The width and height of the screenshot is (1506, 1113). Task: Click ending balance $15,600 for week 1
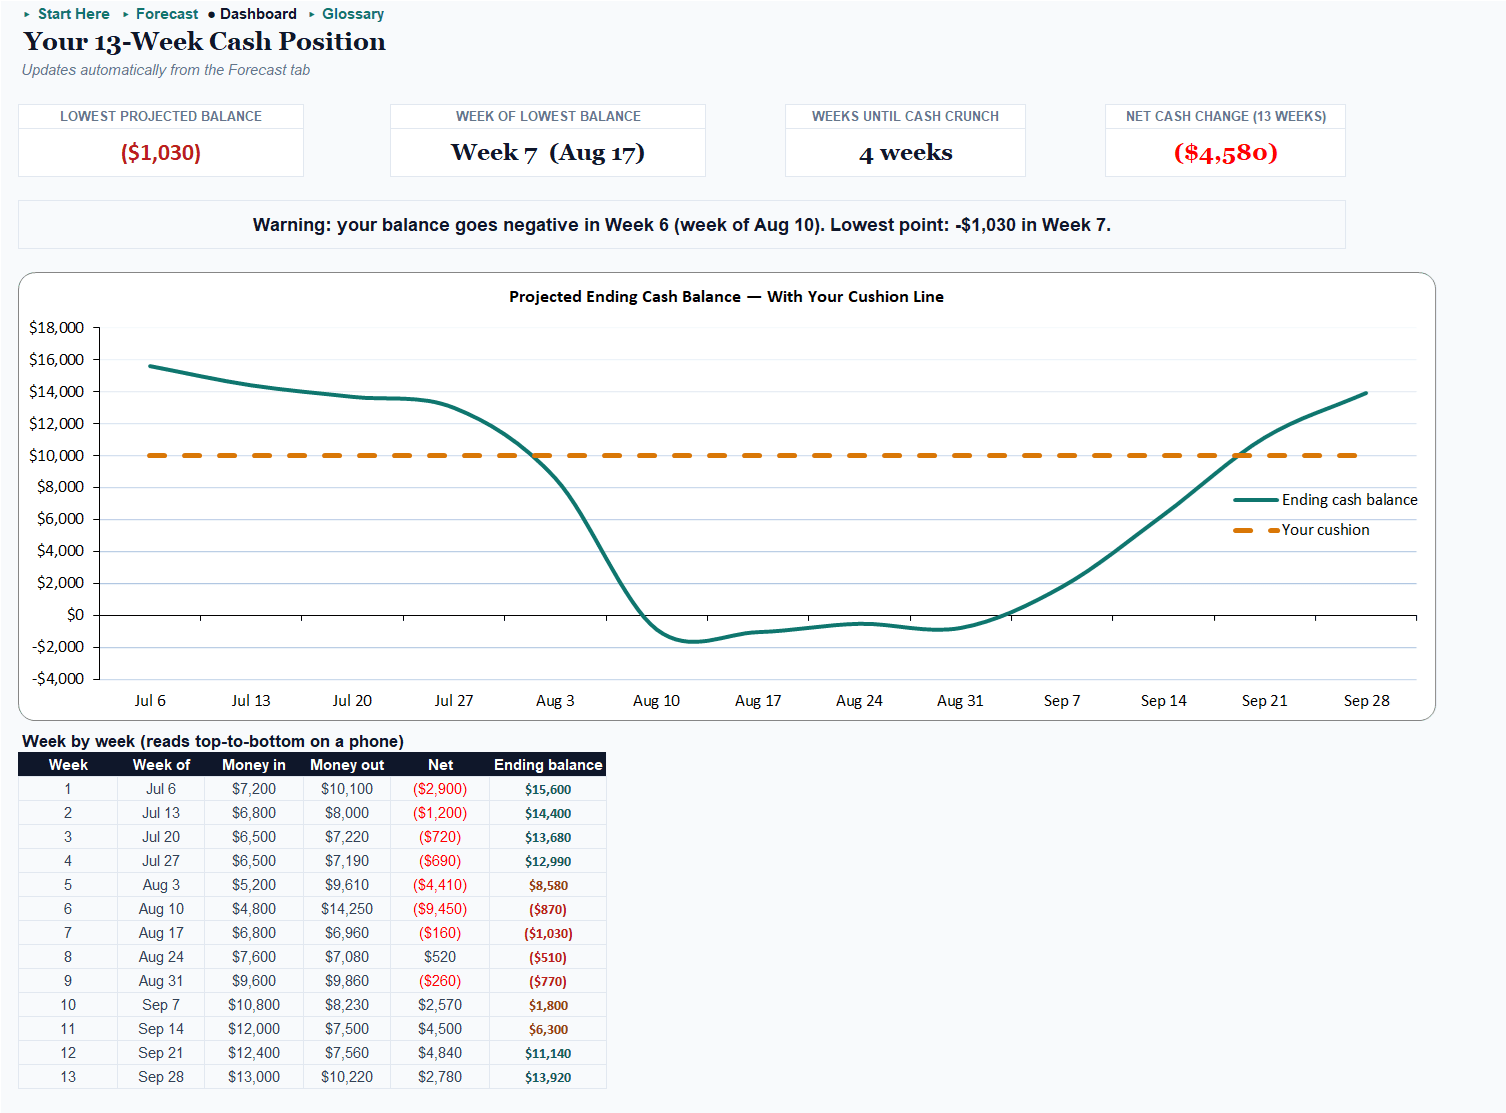pos(548,789)
